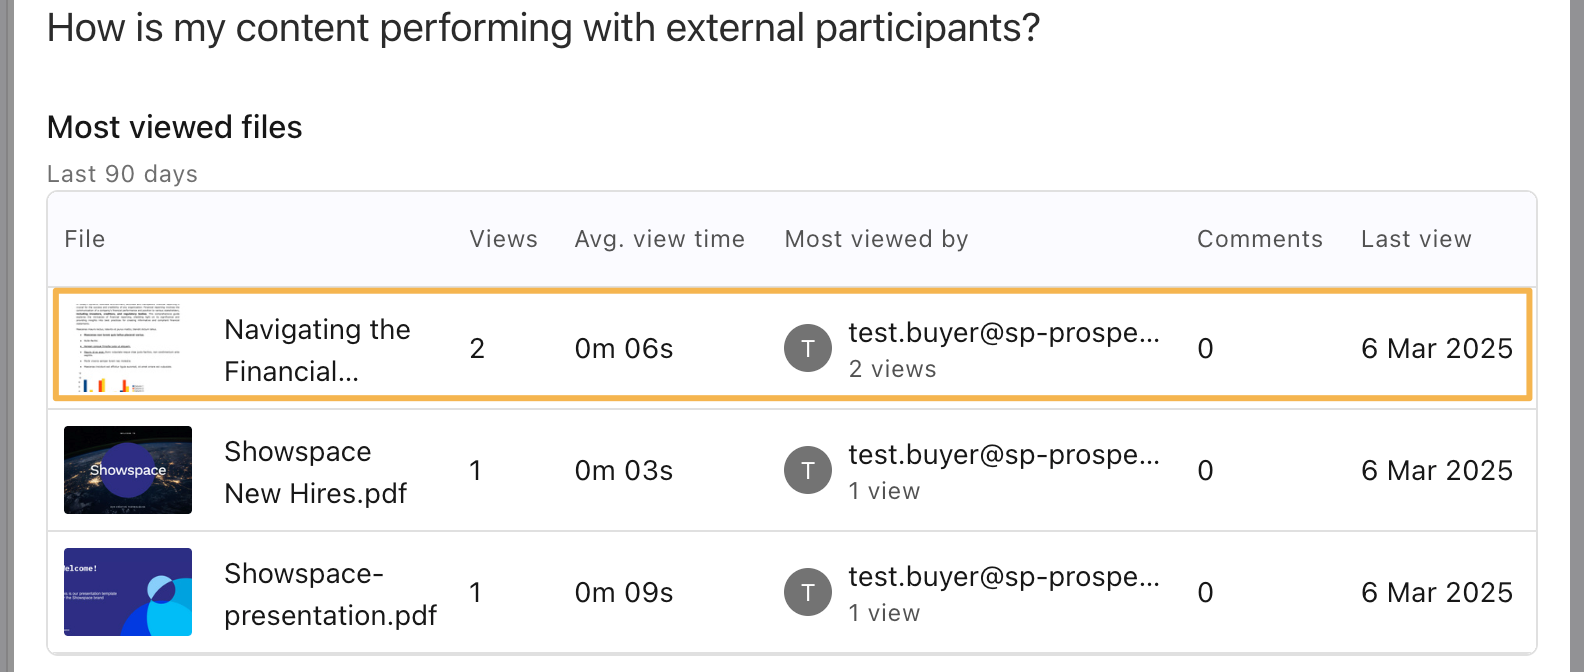Click the avatar icon next to Navigating the Financial file
Screen dimensions: 1584x672
coord(808,348)
